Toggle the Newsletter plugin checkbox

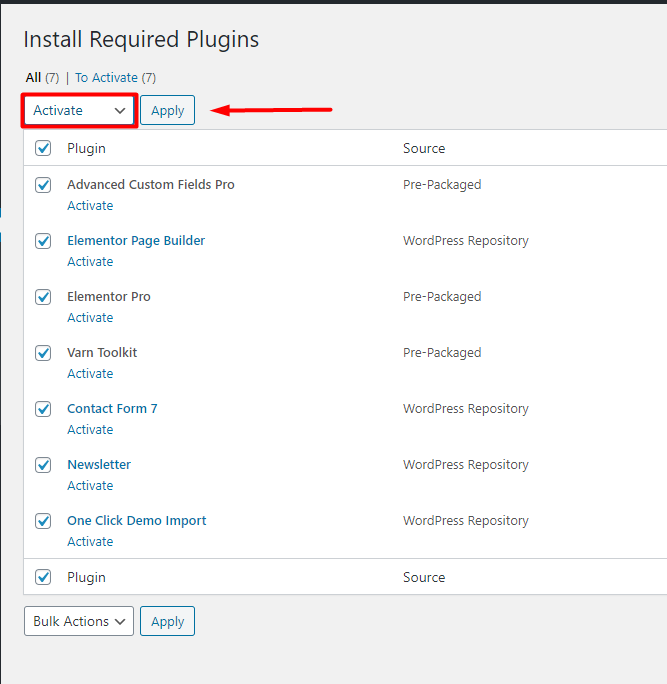pos(43,465)
